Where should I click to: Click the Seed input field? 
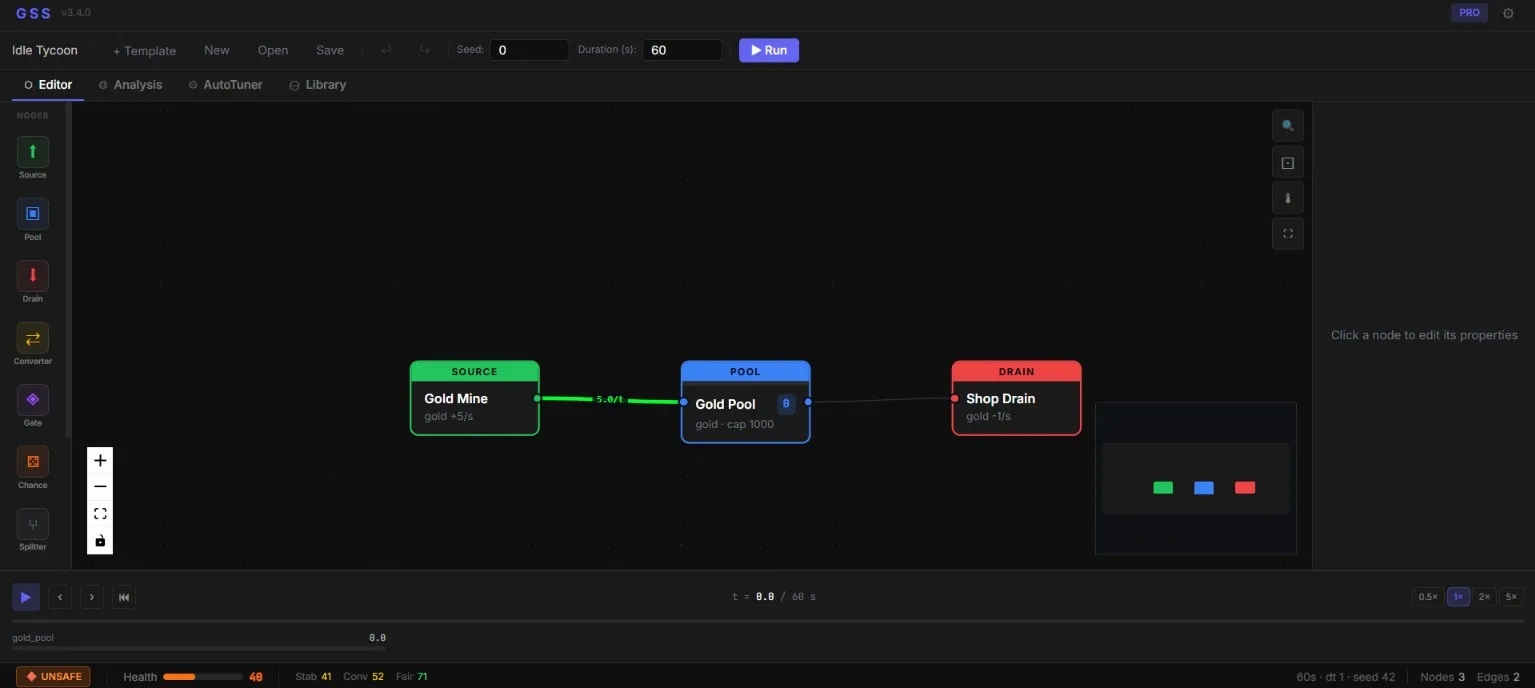click(529, 50)
